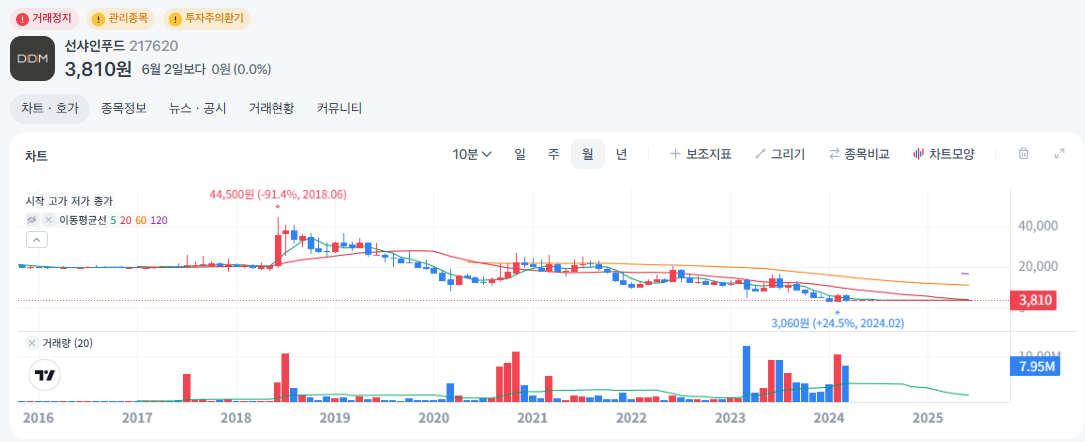Click the 6월 2일보다 0원 (0.0%) change text
Image resolution: width=1085 pixels, height=442 pixels.
coord(206,69)
